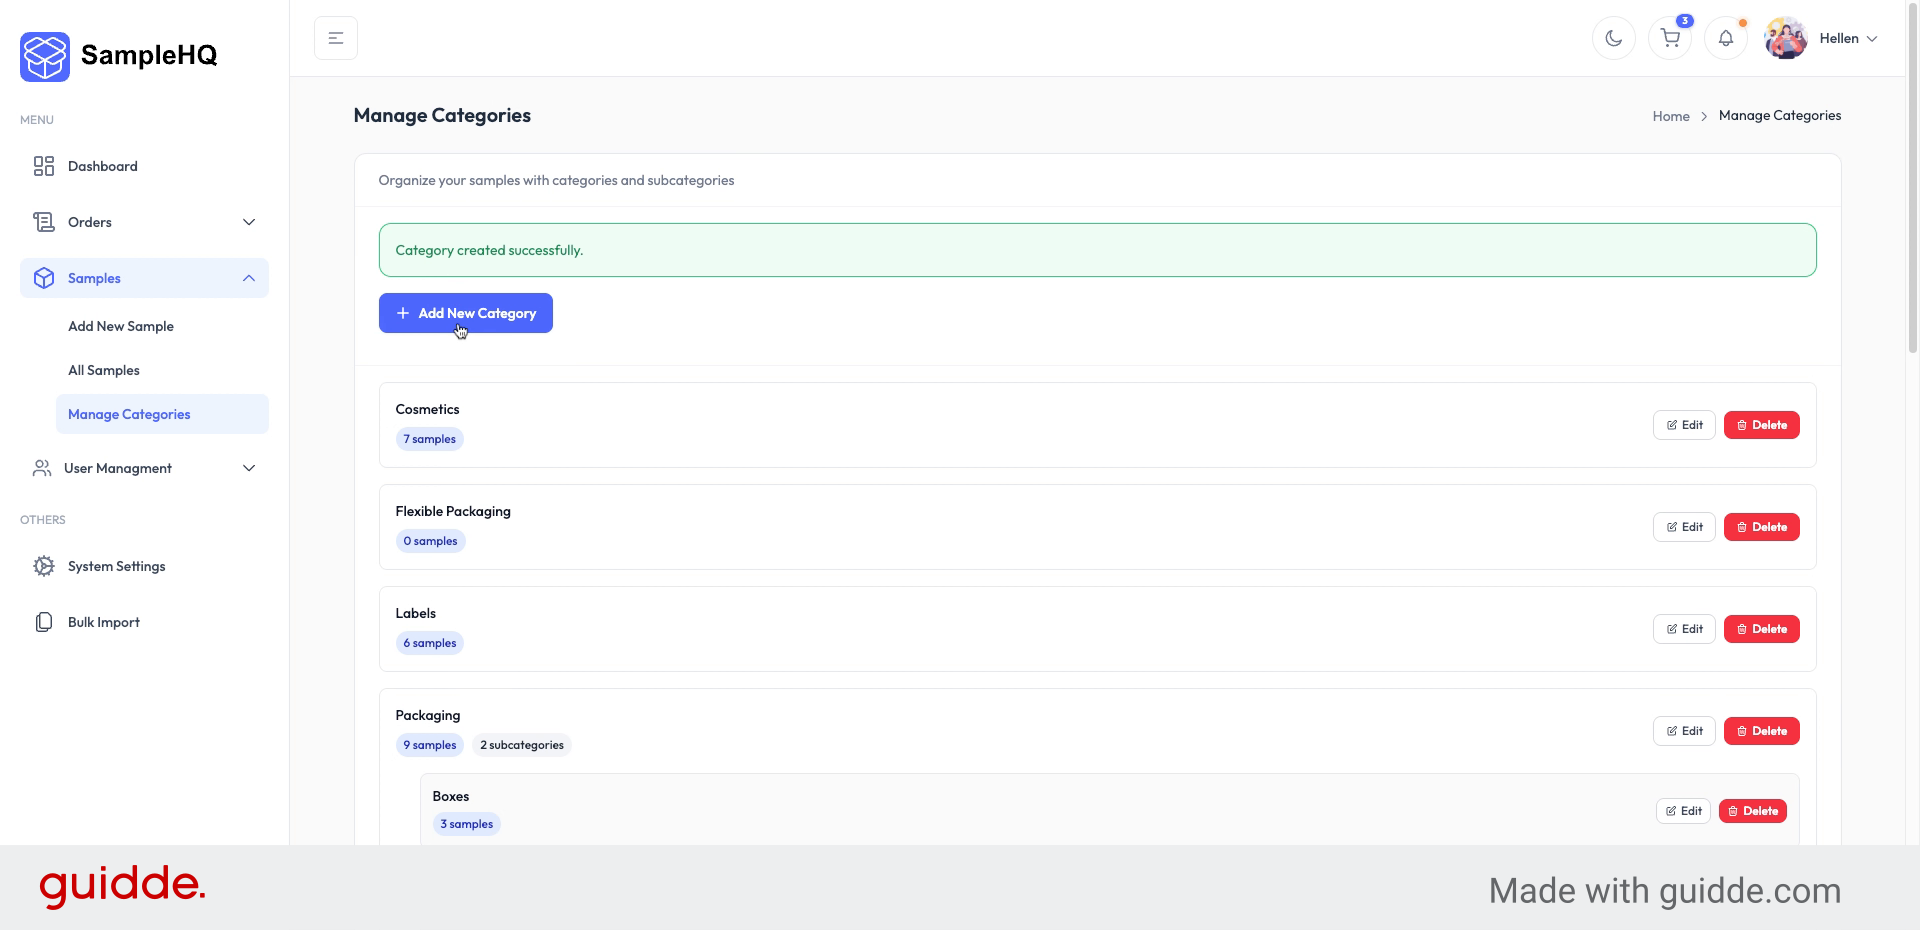The image size is (1920, 930).
Task: Open All Samples from the sidebar menu
Action: pyautogui.click(x=103, y=369)
